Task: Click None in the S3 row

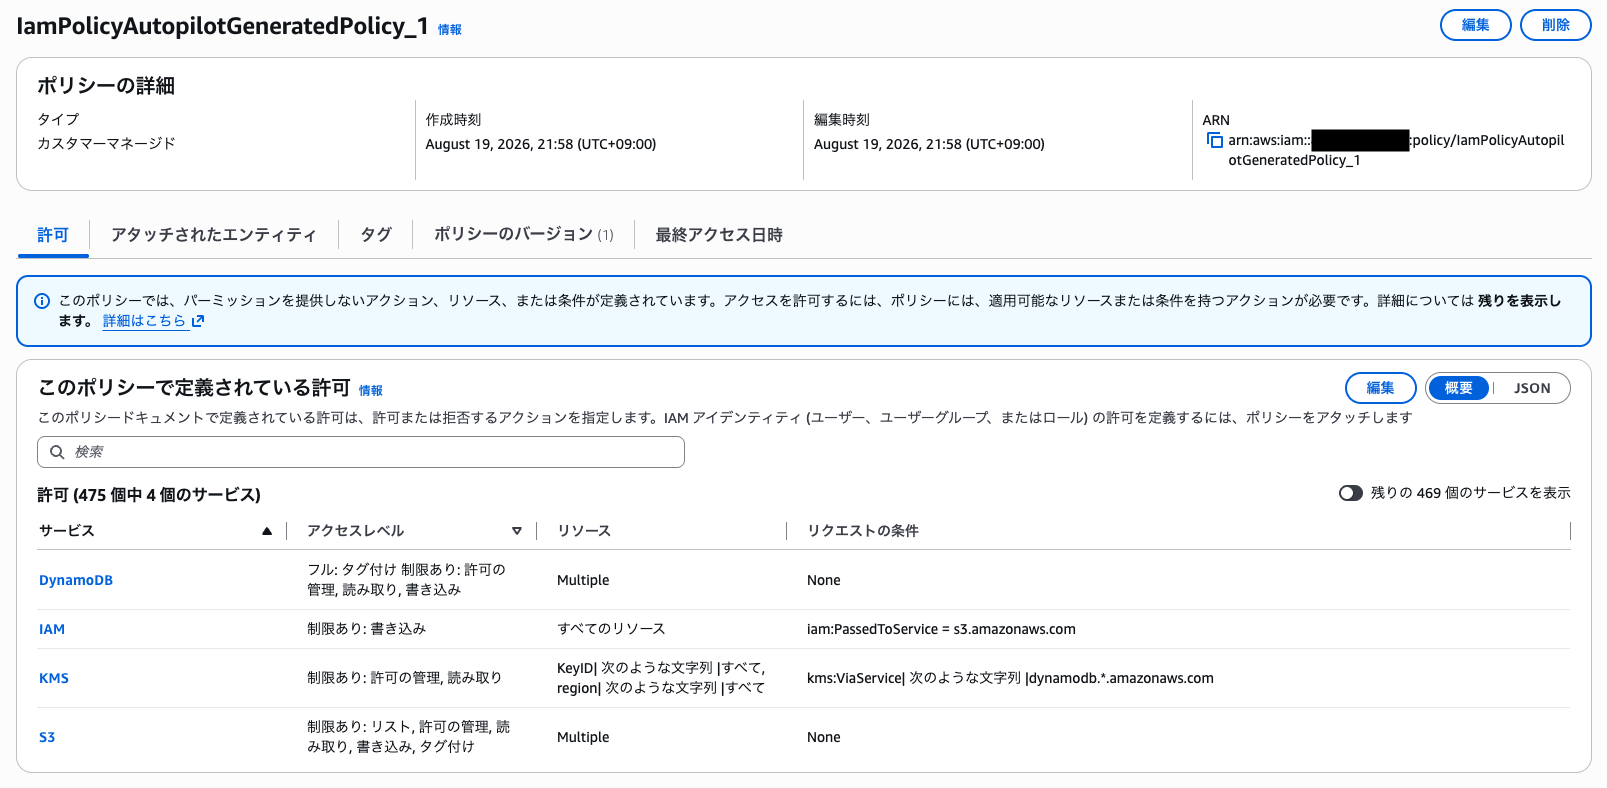Action: click(824, 737)
